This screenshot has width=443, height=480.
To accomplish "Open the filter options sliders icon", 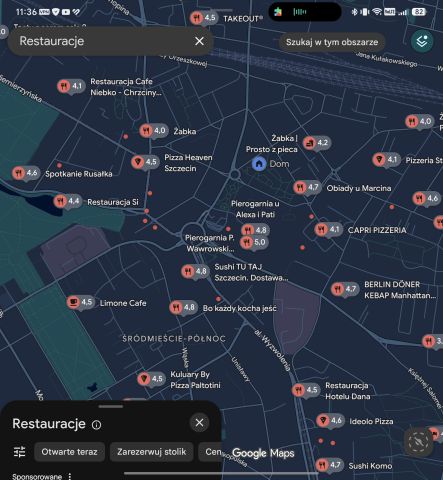I will (19, 452).
